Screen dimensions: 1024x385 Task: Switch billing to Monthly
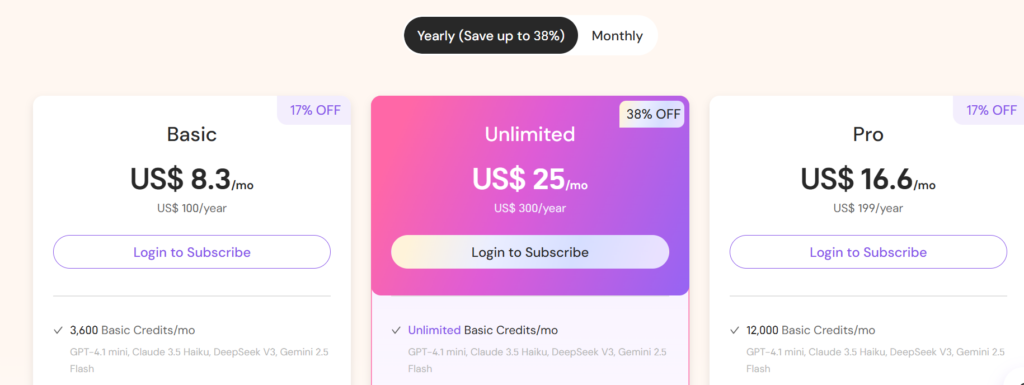point(616,36)
